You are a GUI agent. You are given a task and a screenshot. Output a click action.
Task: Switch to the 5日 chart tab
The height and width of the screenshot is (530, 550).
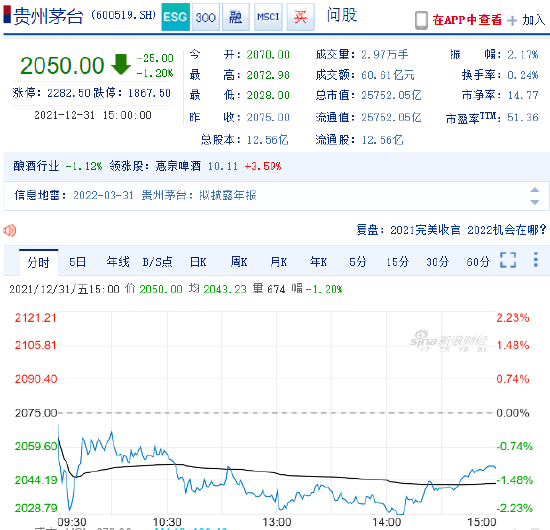[x=78, y=262]
